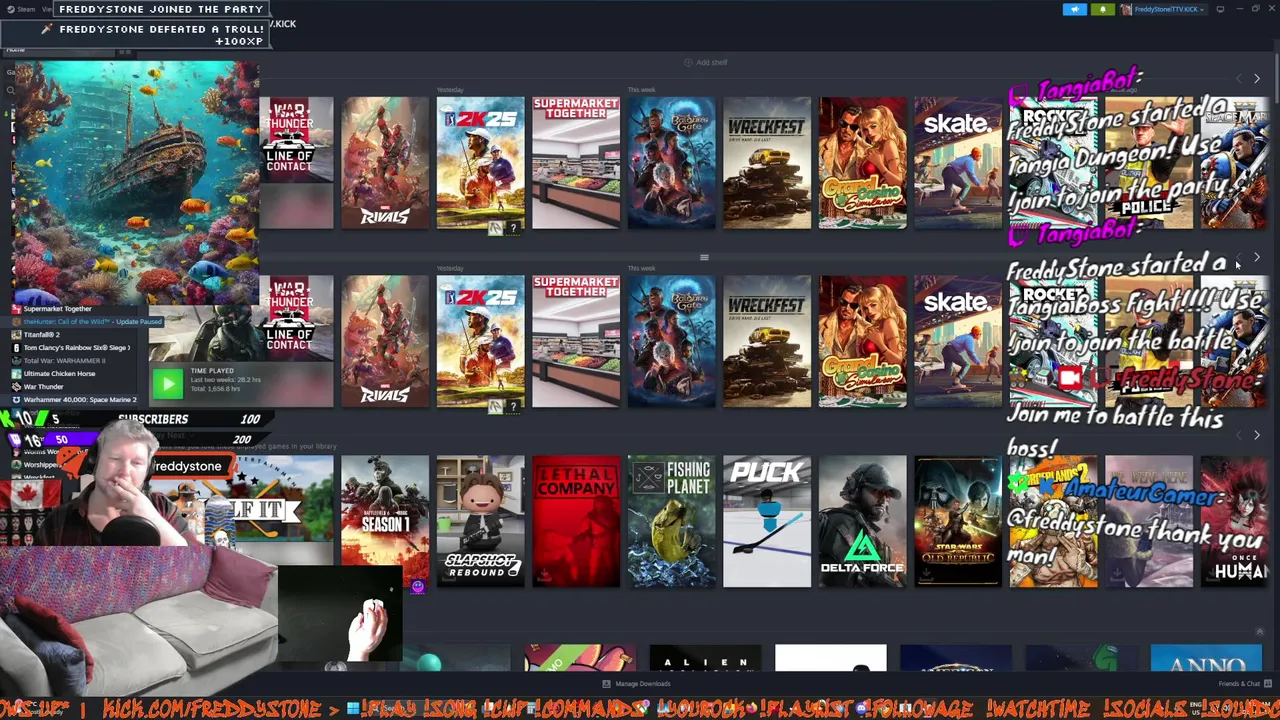Open the Anno cover at bottom
The height and width of the screenshot is (720, 1280).
coord(1206,659)
